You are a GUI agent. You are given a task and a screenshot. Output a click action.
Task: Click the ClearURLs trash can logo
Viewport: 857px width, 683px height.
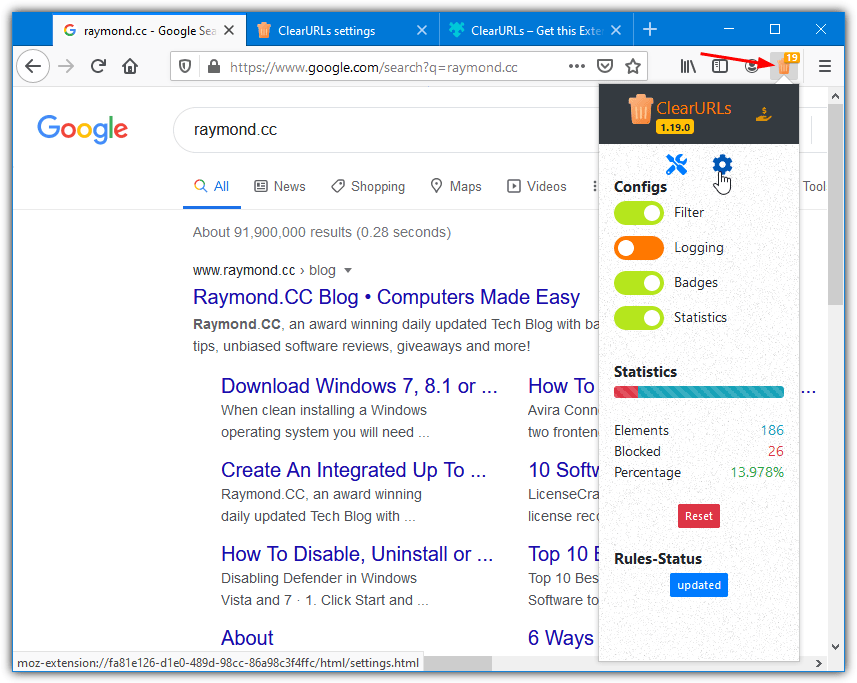tap(640, 109)
